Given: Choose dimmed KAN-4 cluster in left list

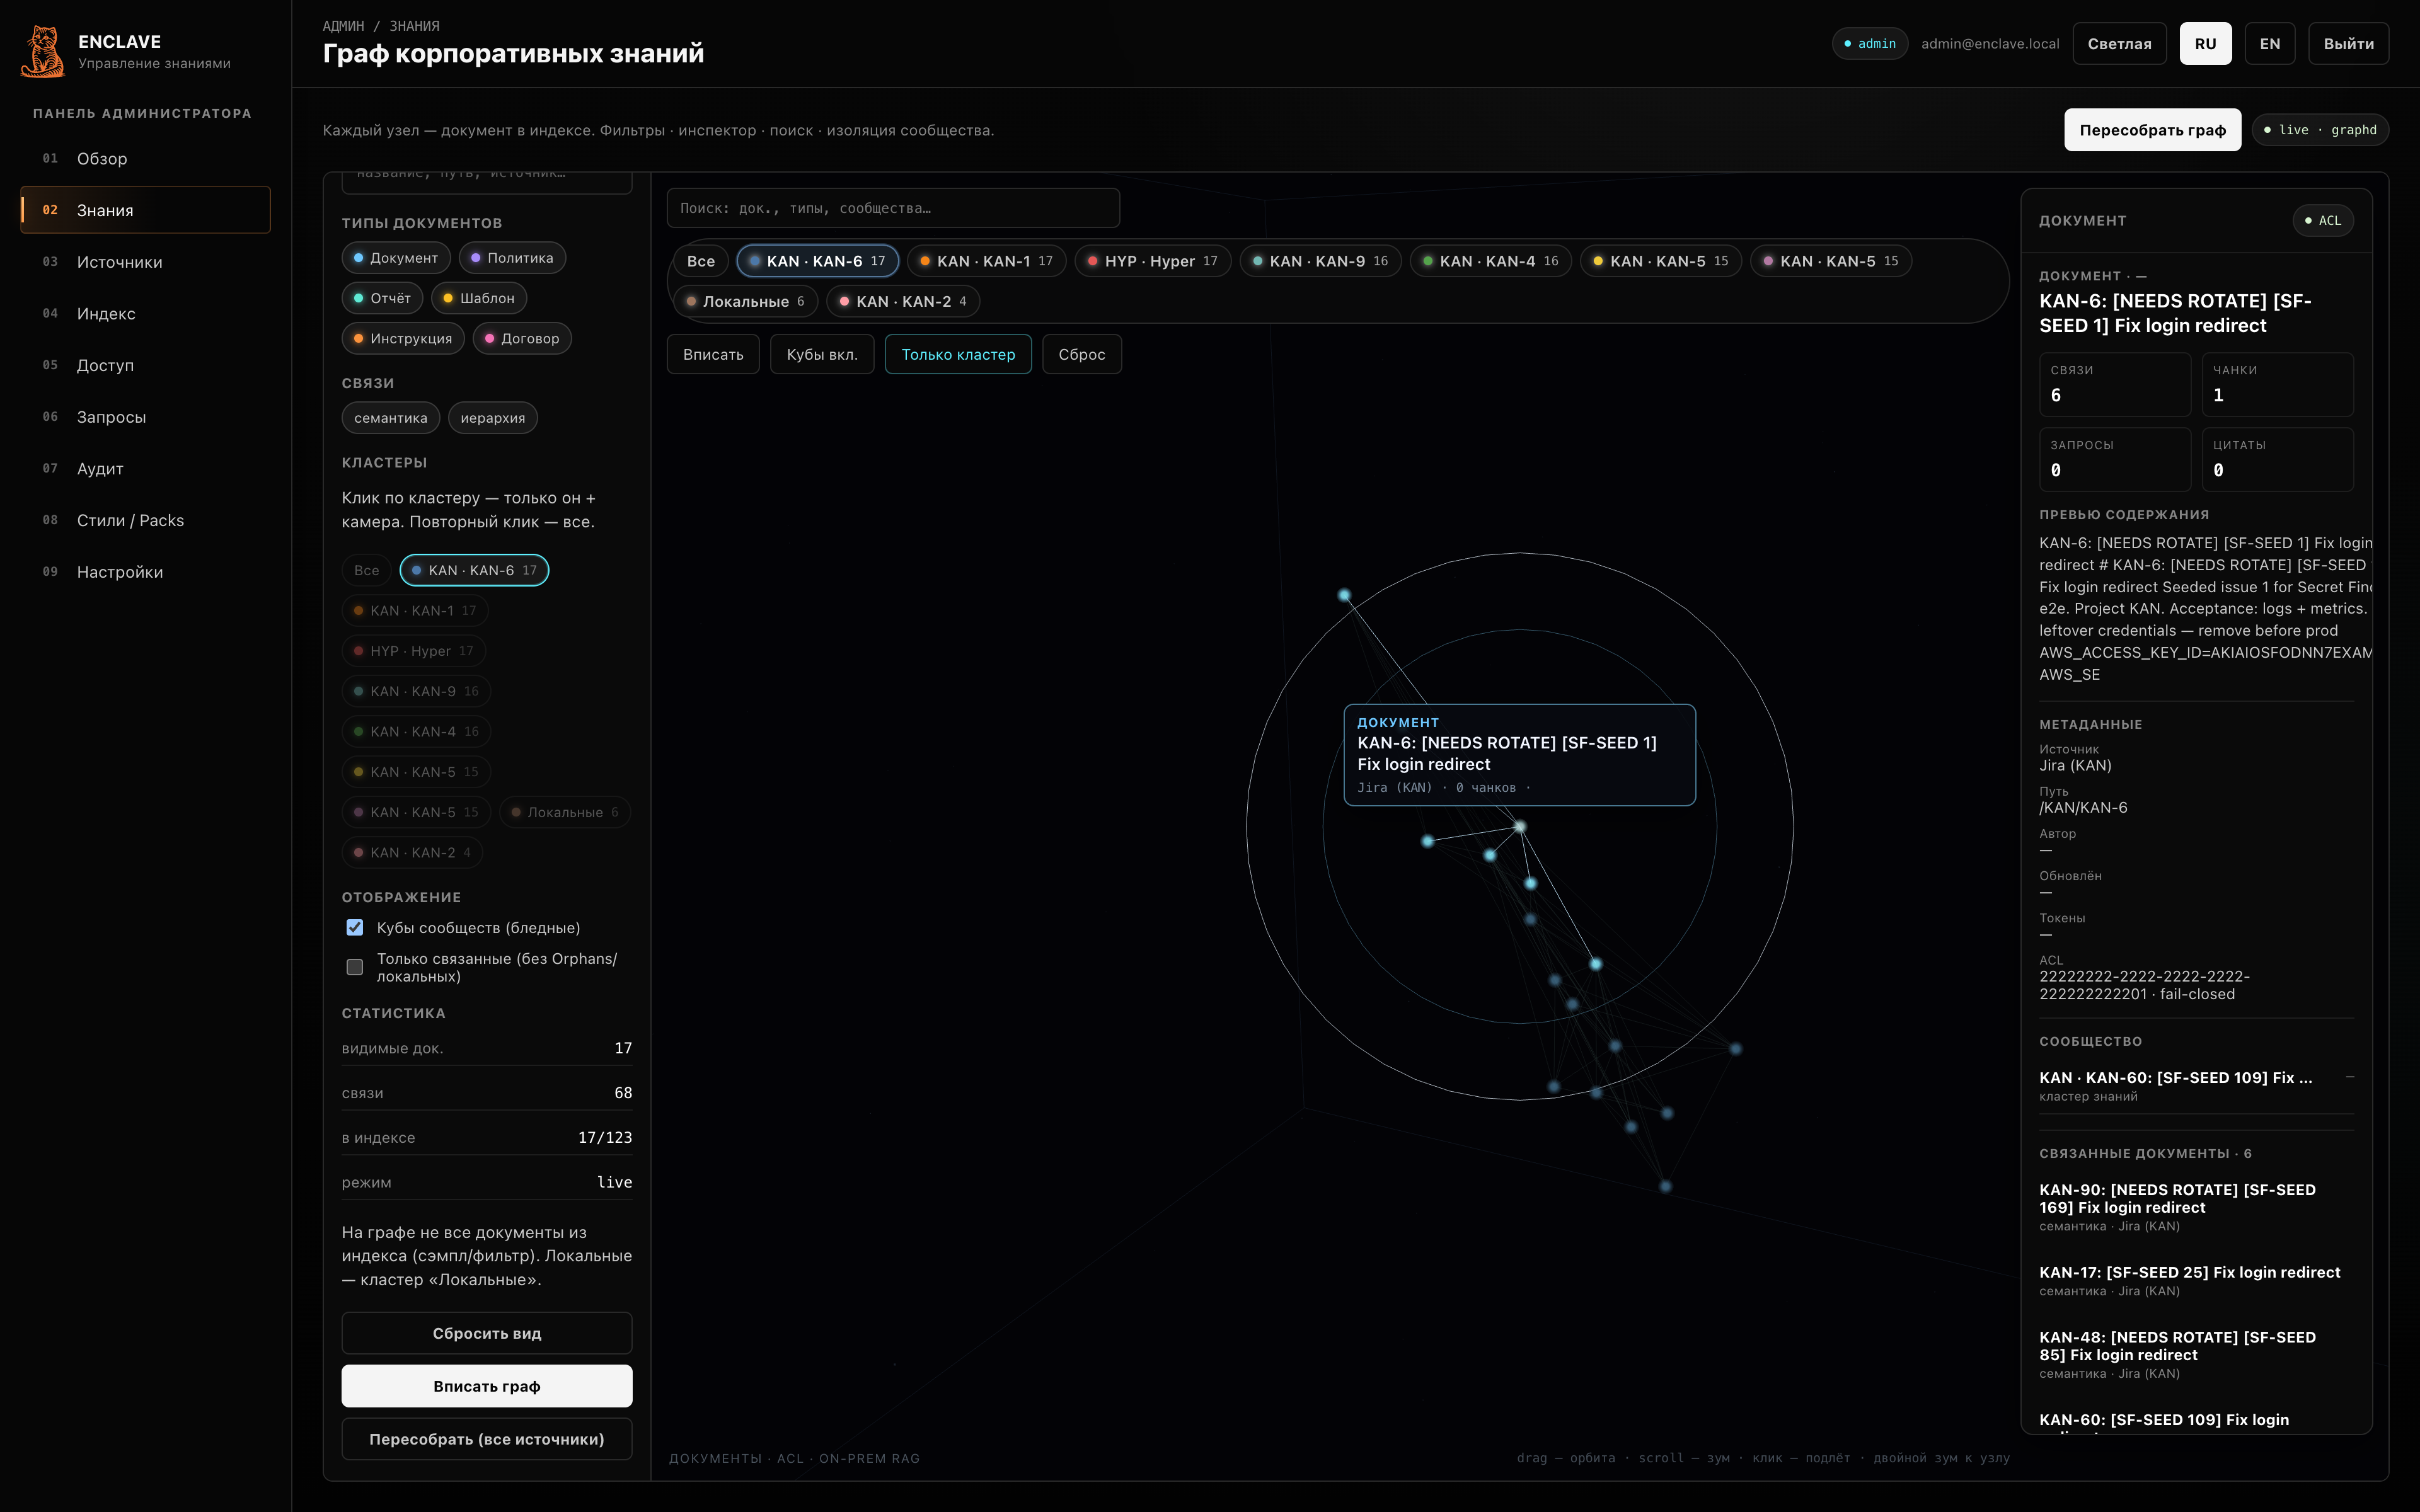Looking at the screenshot, I should 417,732.
